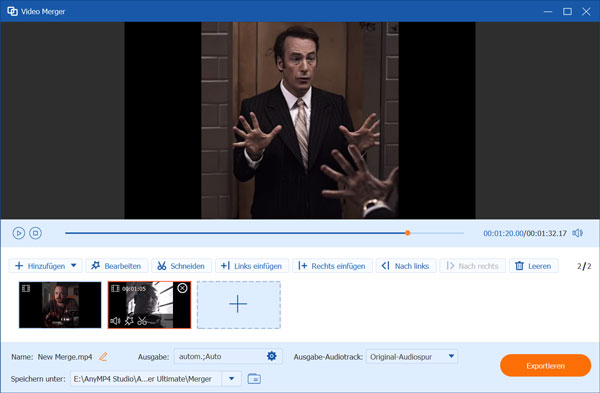The image size is (600, 393).
Task: Click the 00:01:20.00 current time display
Action: click(x=503, y=233)
